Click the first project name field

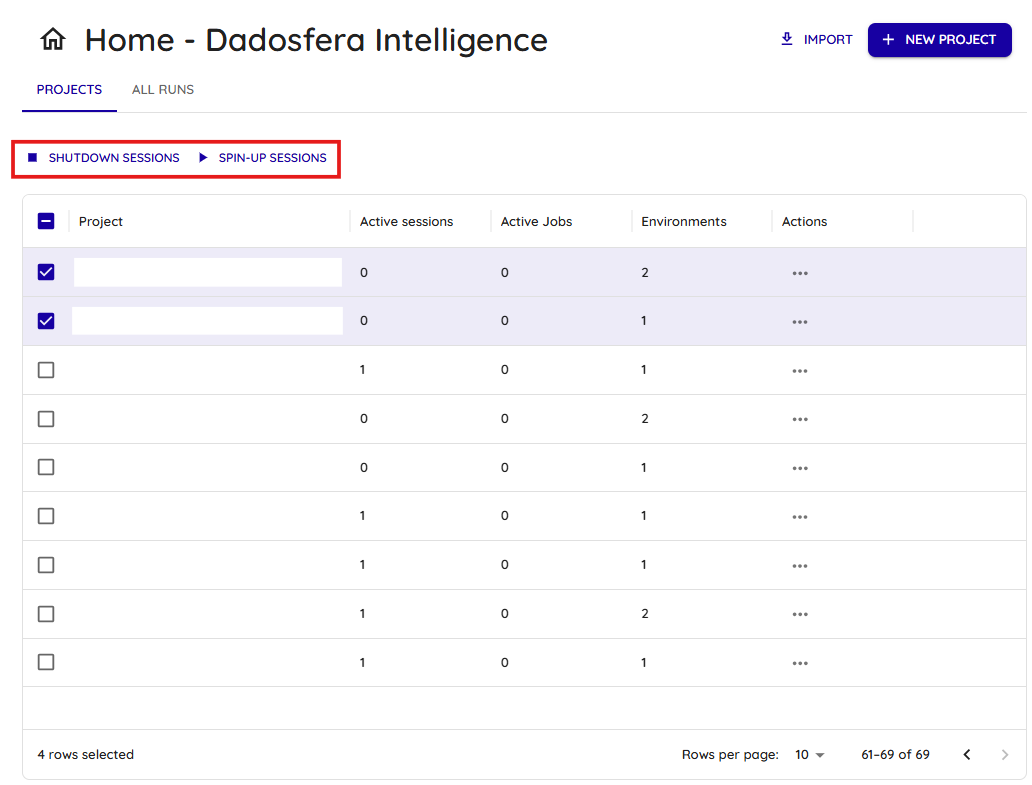(x=207, y=272)
